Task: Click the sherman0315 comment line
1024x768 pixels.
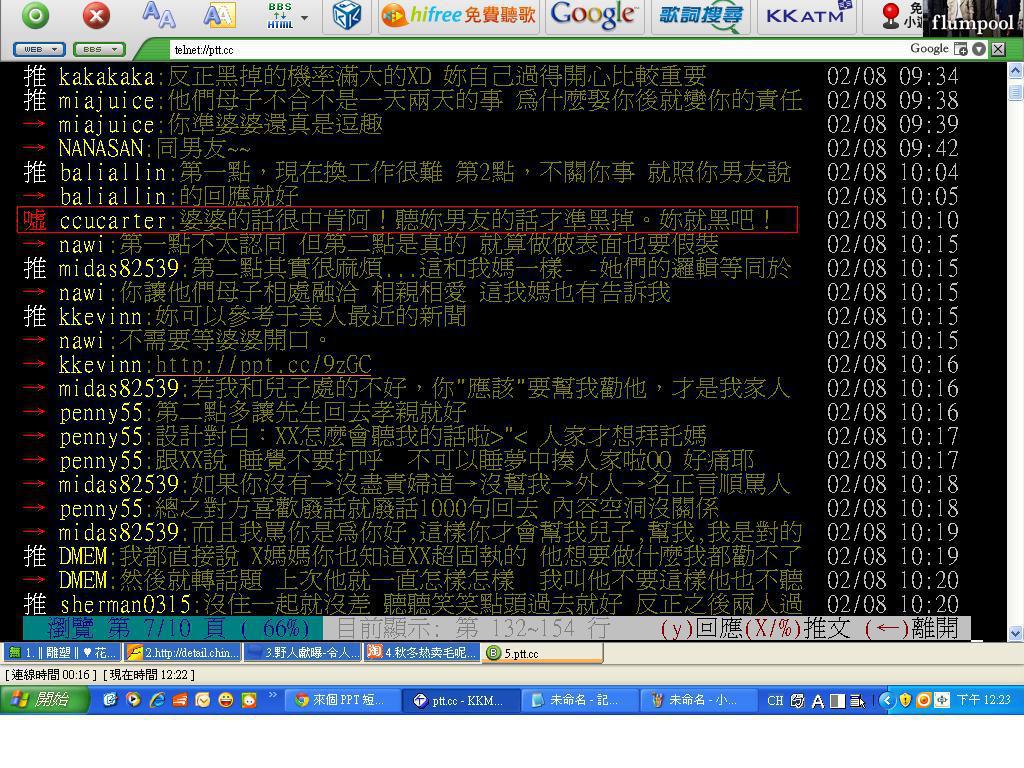Action: click(x=413, y=604)
